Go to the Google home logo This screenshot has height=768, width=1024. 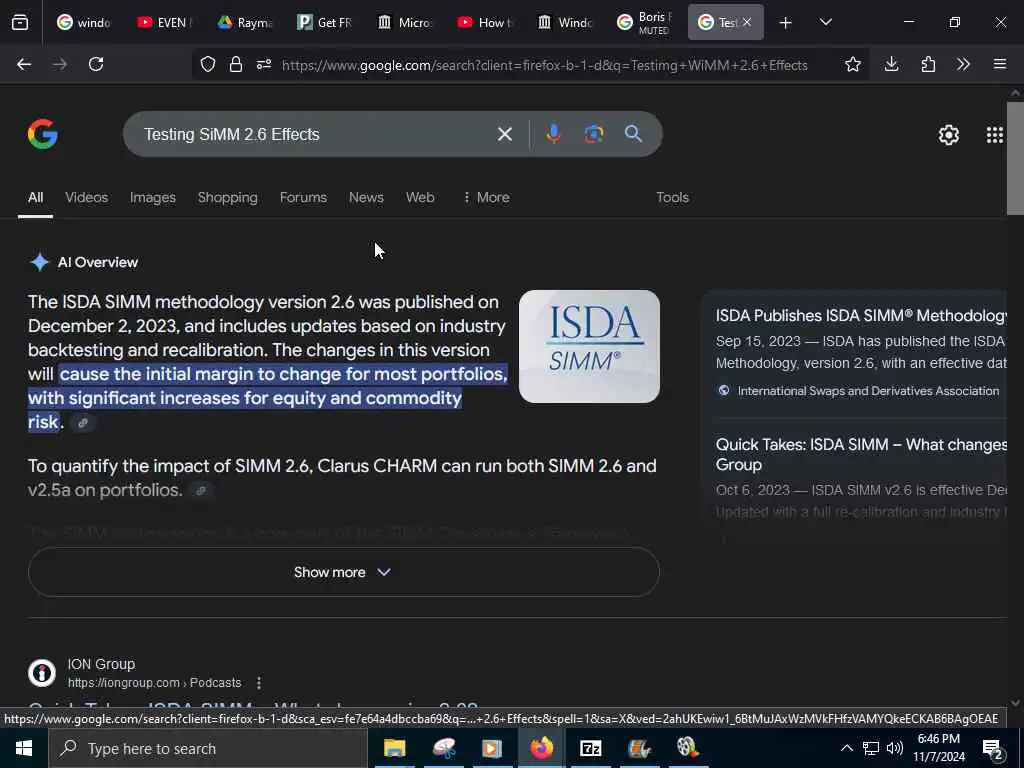point(42,135)
